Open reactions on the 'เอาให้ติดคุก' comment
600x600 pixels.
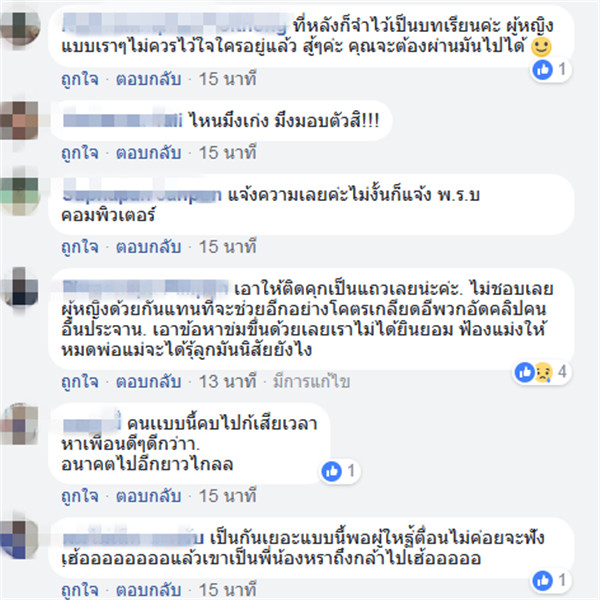coord(542,372)
